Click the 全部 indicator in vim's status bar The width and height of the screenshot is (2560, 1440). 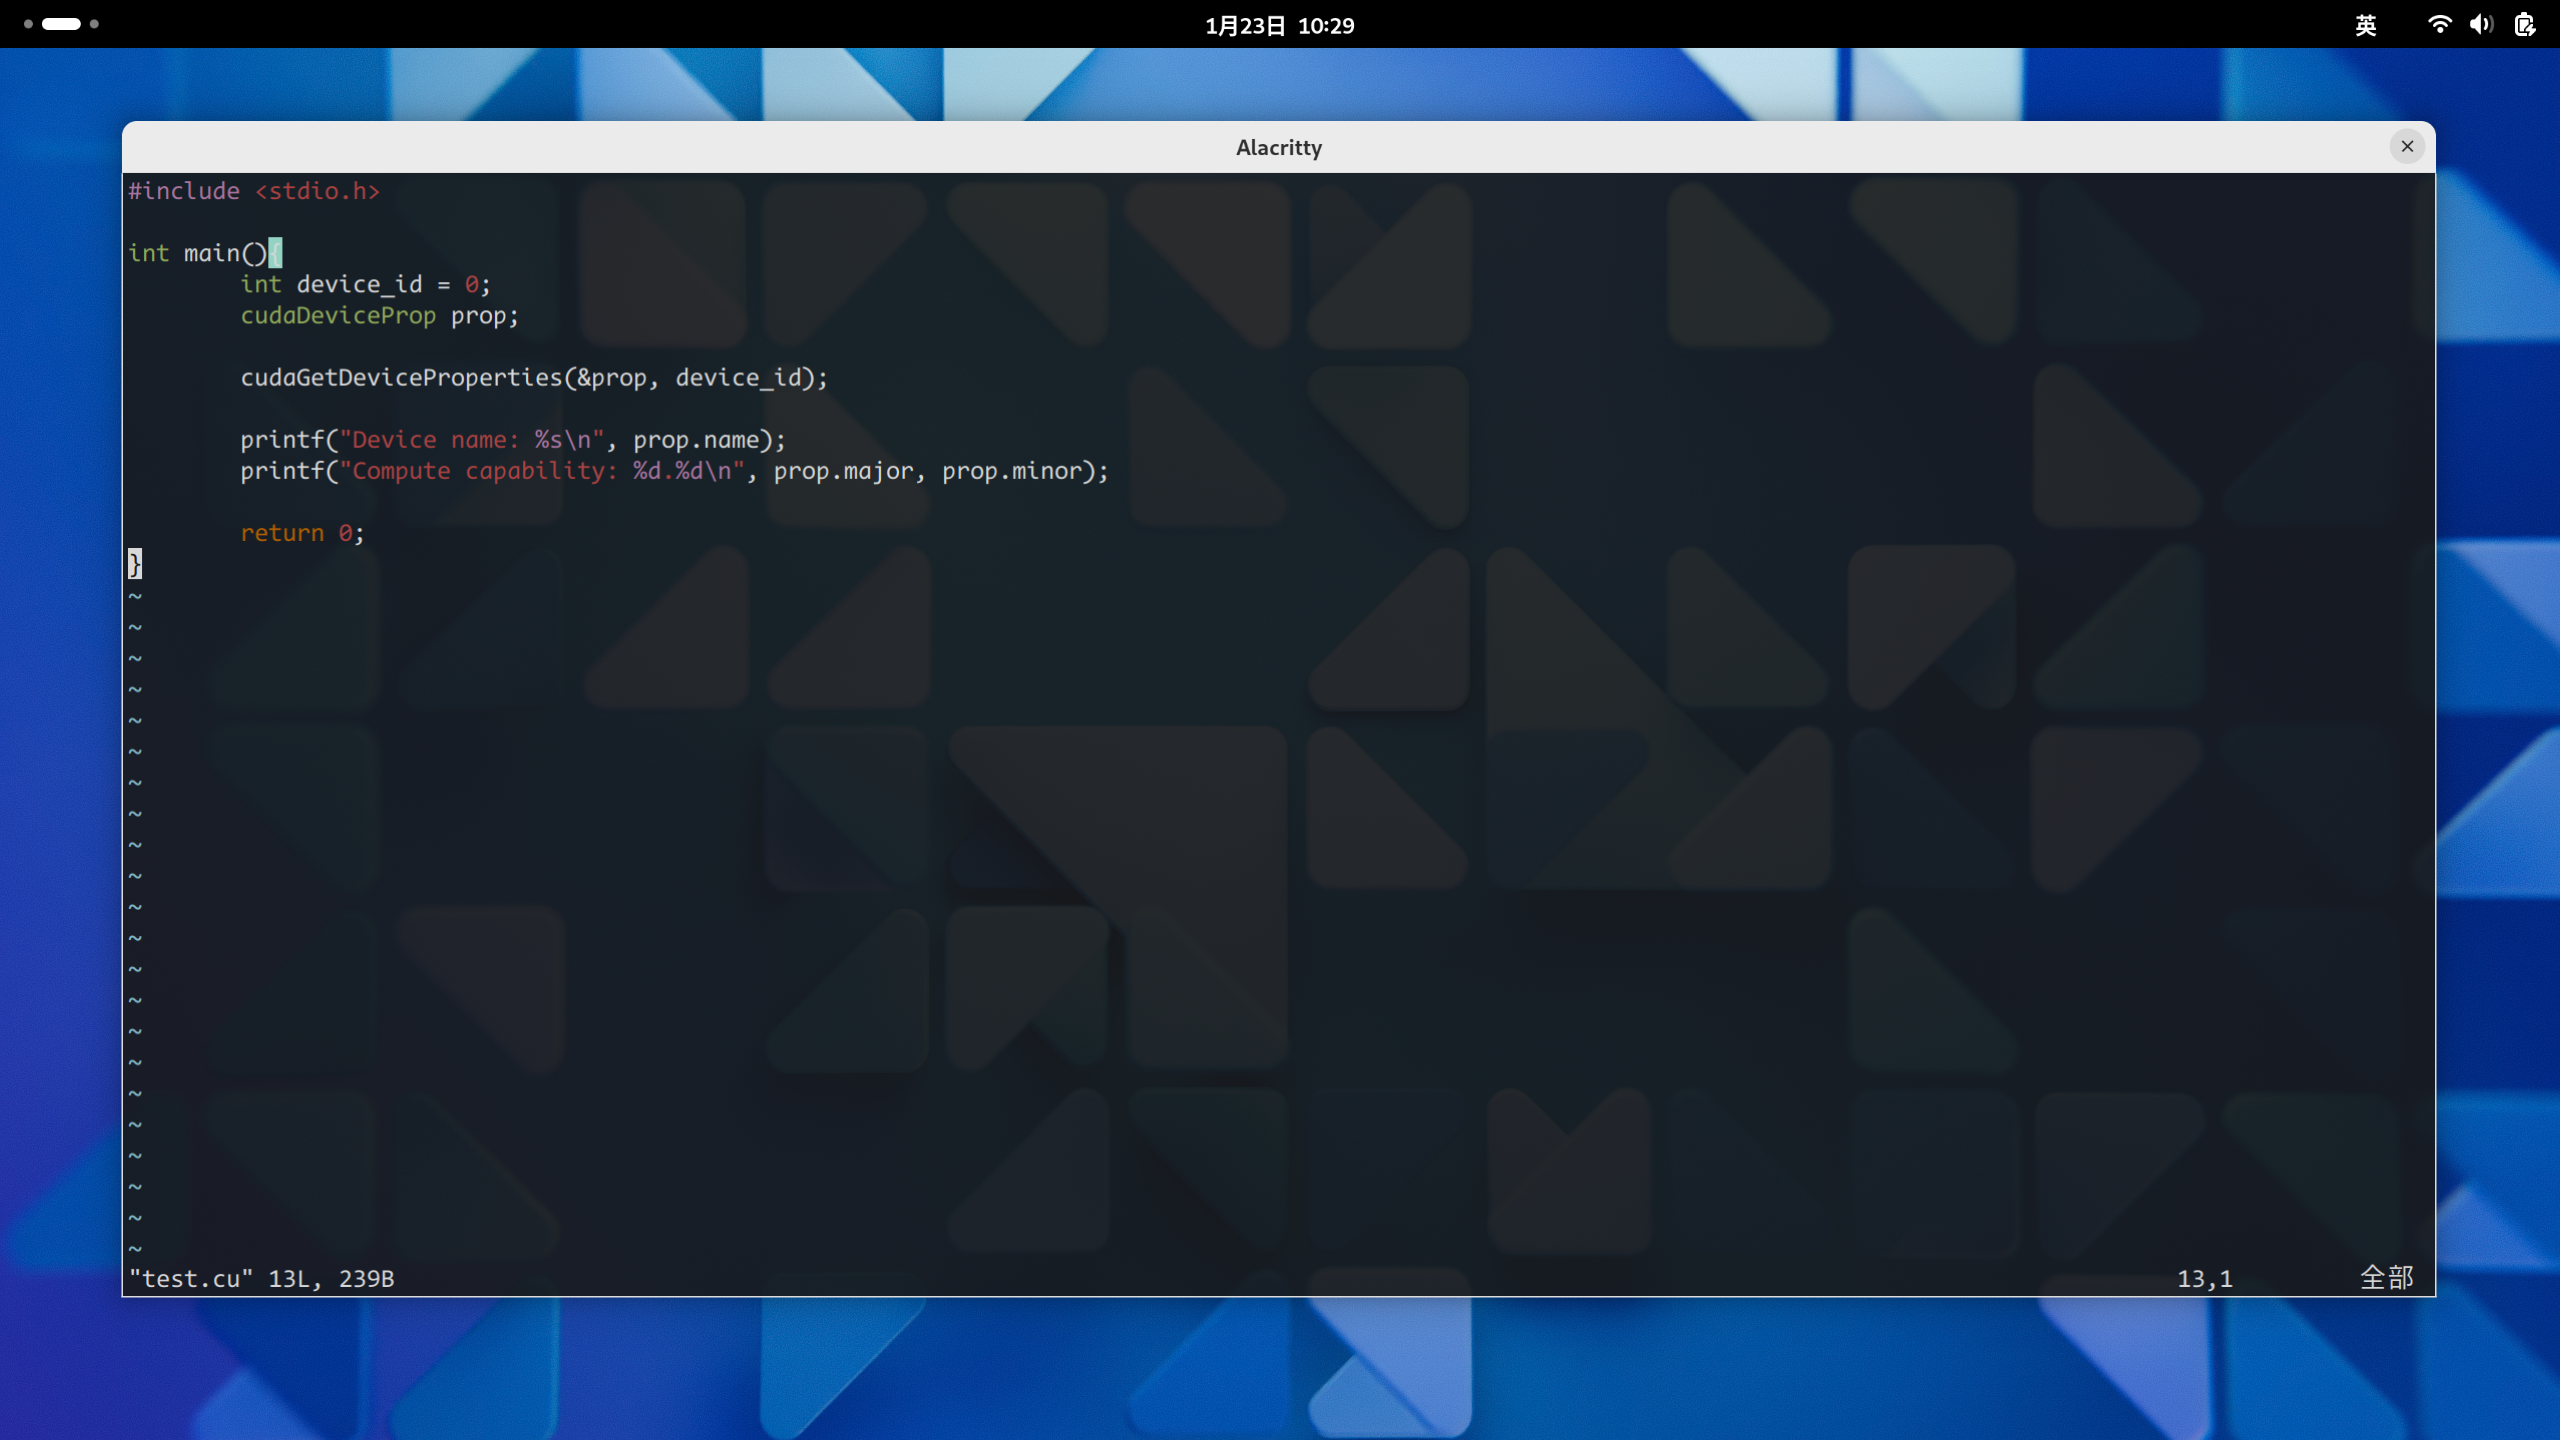click(2388, 1277)
